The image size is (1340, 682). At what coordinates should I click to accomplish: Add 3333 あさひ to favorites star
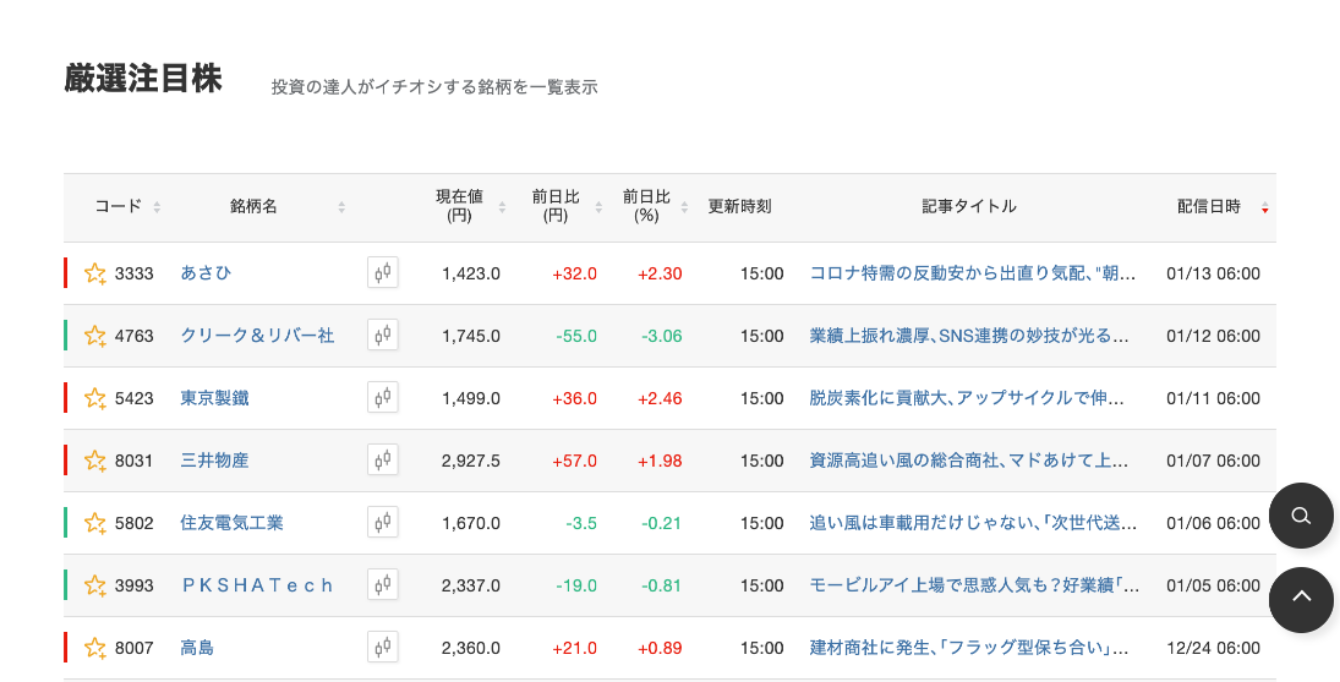coord(95,273)
